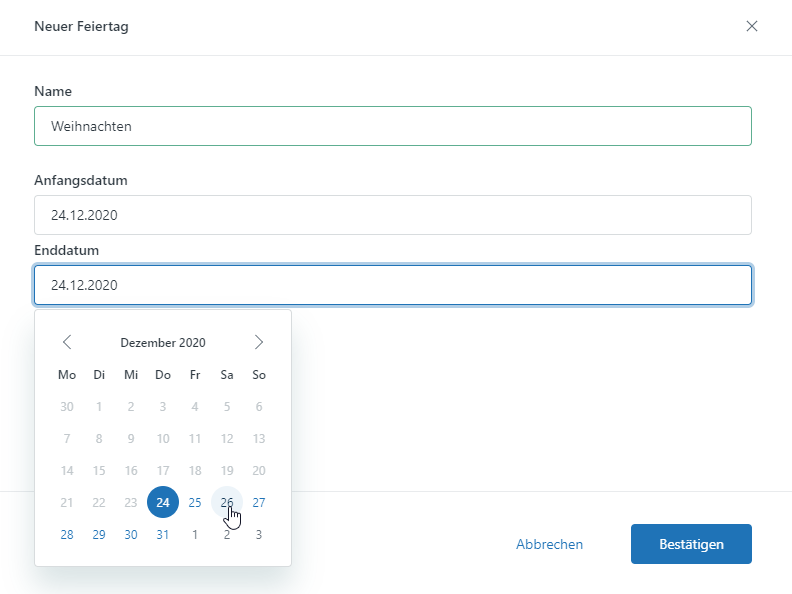792x594 pixels.
Task: Click the Dezember 2020 month header
Action: (163, 342)
